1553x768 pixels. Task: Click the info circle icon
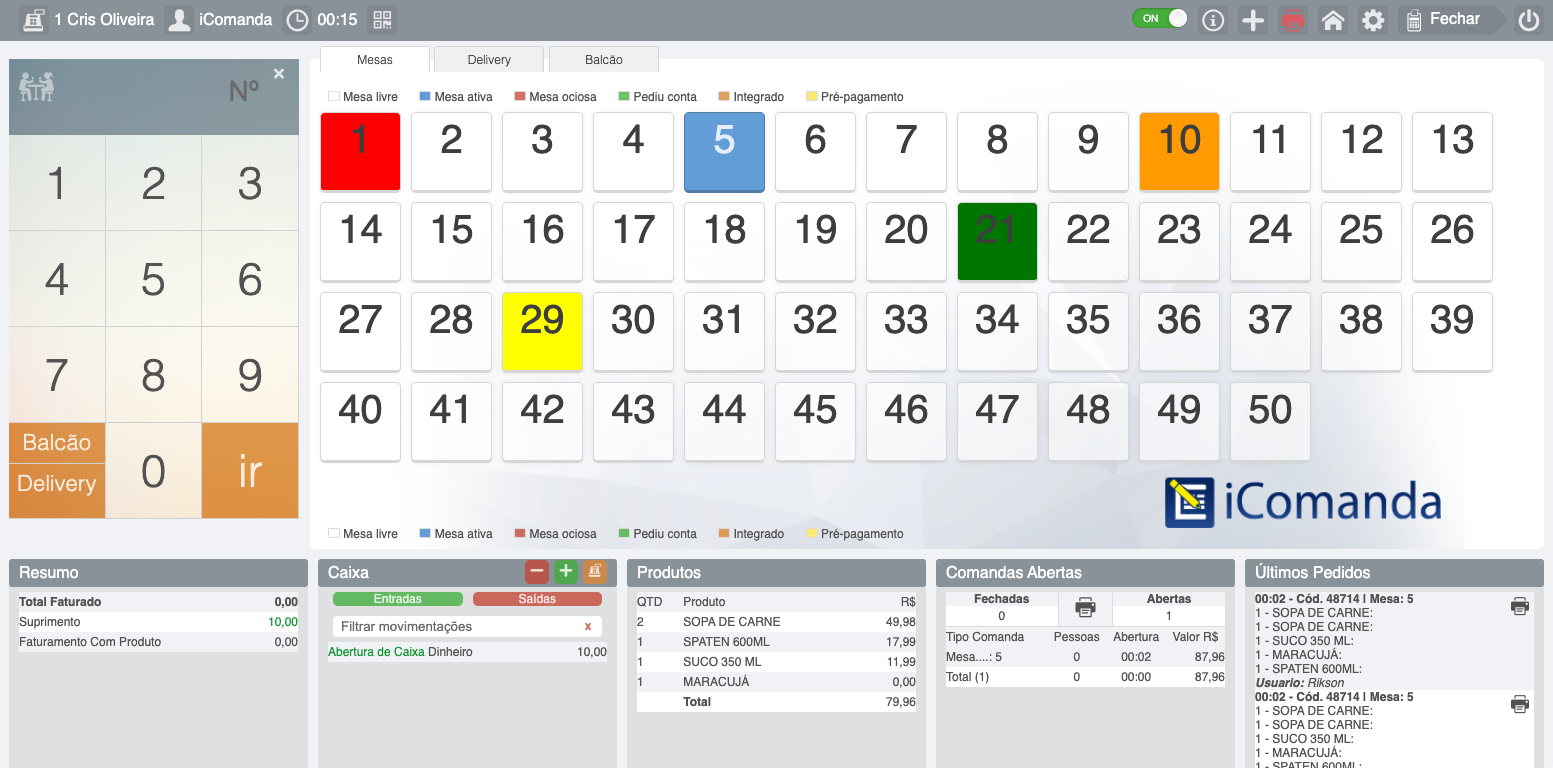click(1213, 20)
